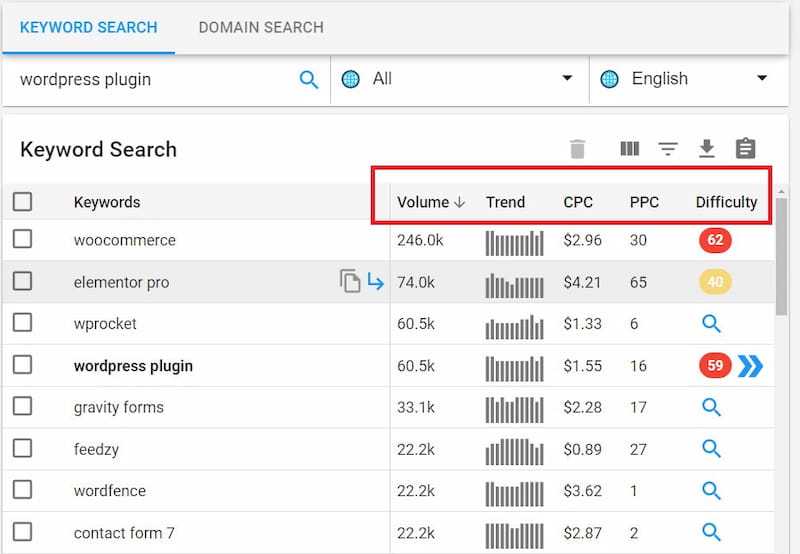The image size is (800, 554).
Task: Click double chevron beside wordpress plugin score
Action: 751,366
